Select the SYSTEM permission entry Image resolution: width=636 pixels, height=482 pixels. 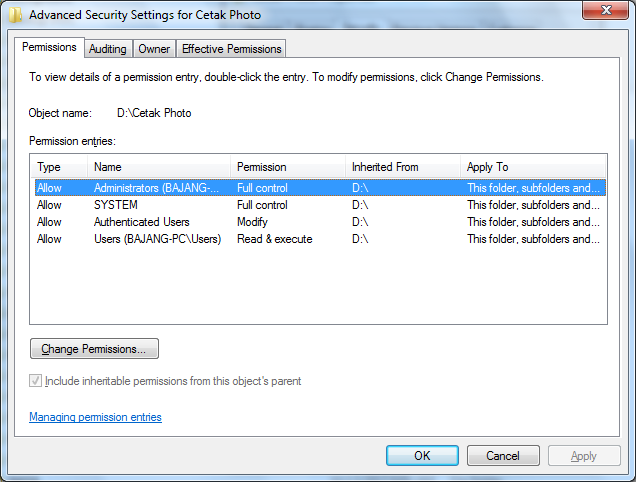point(116,205)
